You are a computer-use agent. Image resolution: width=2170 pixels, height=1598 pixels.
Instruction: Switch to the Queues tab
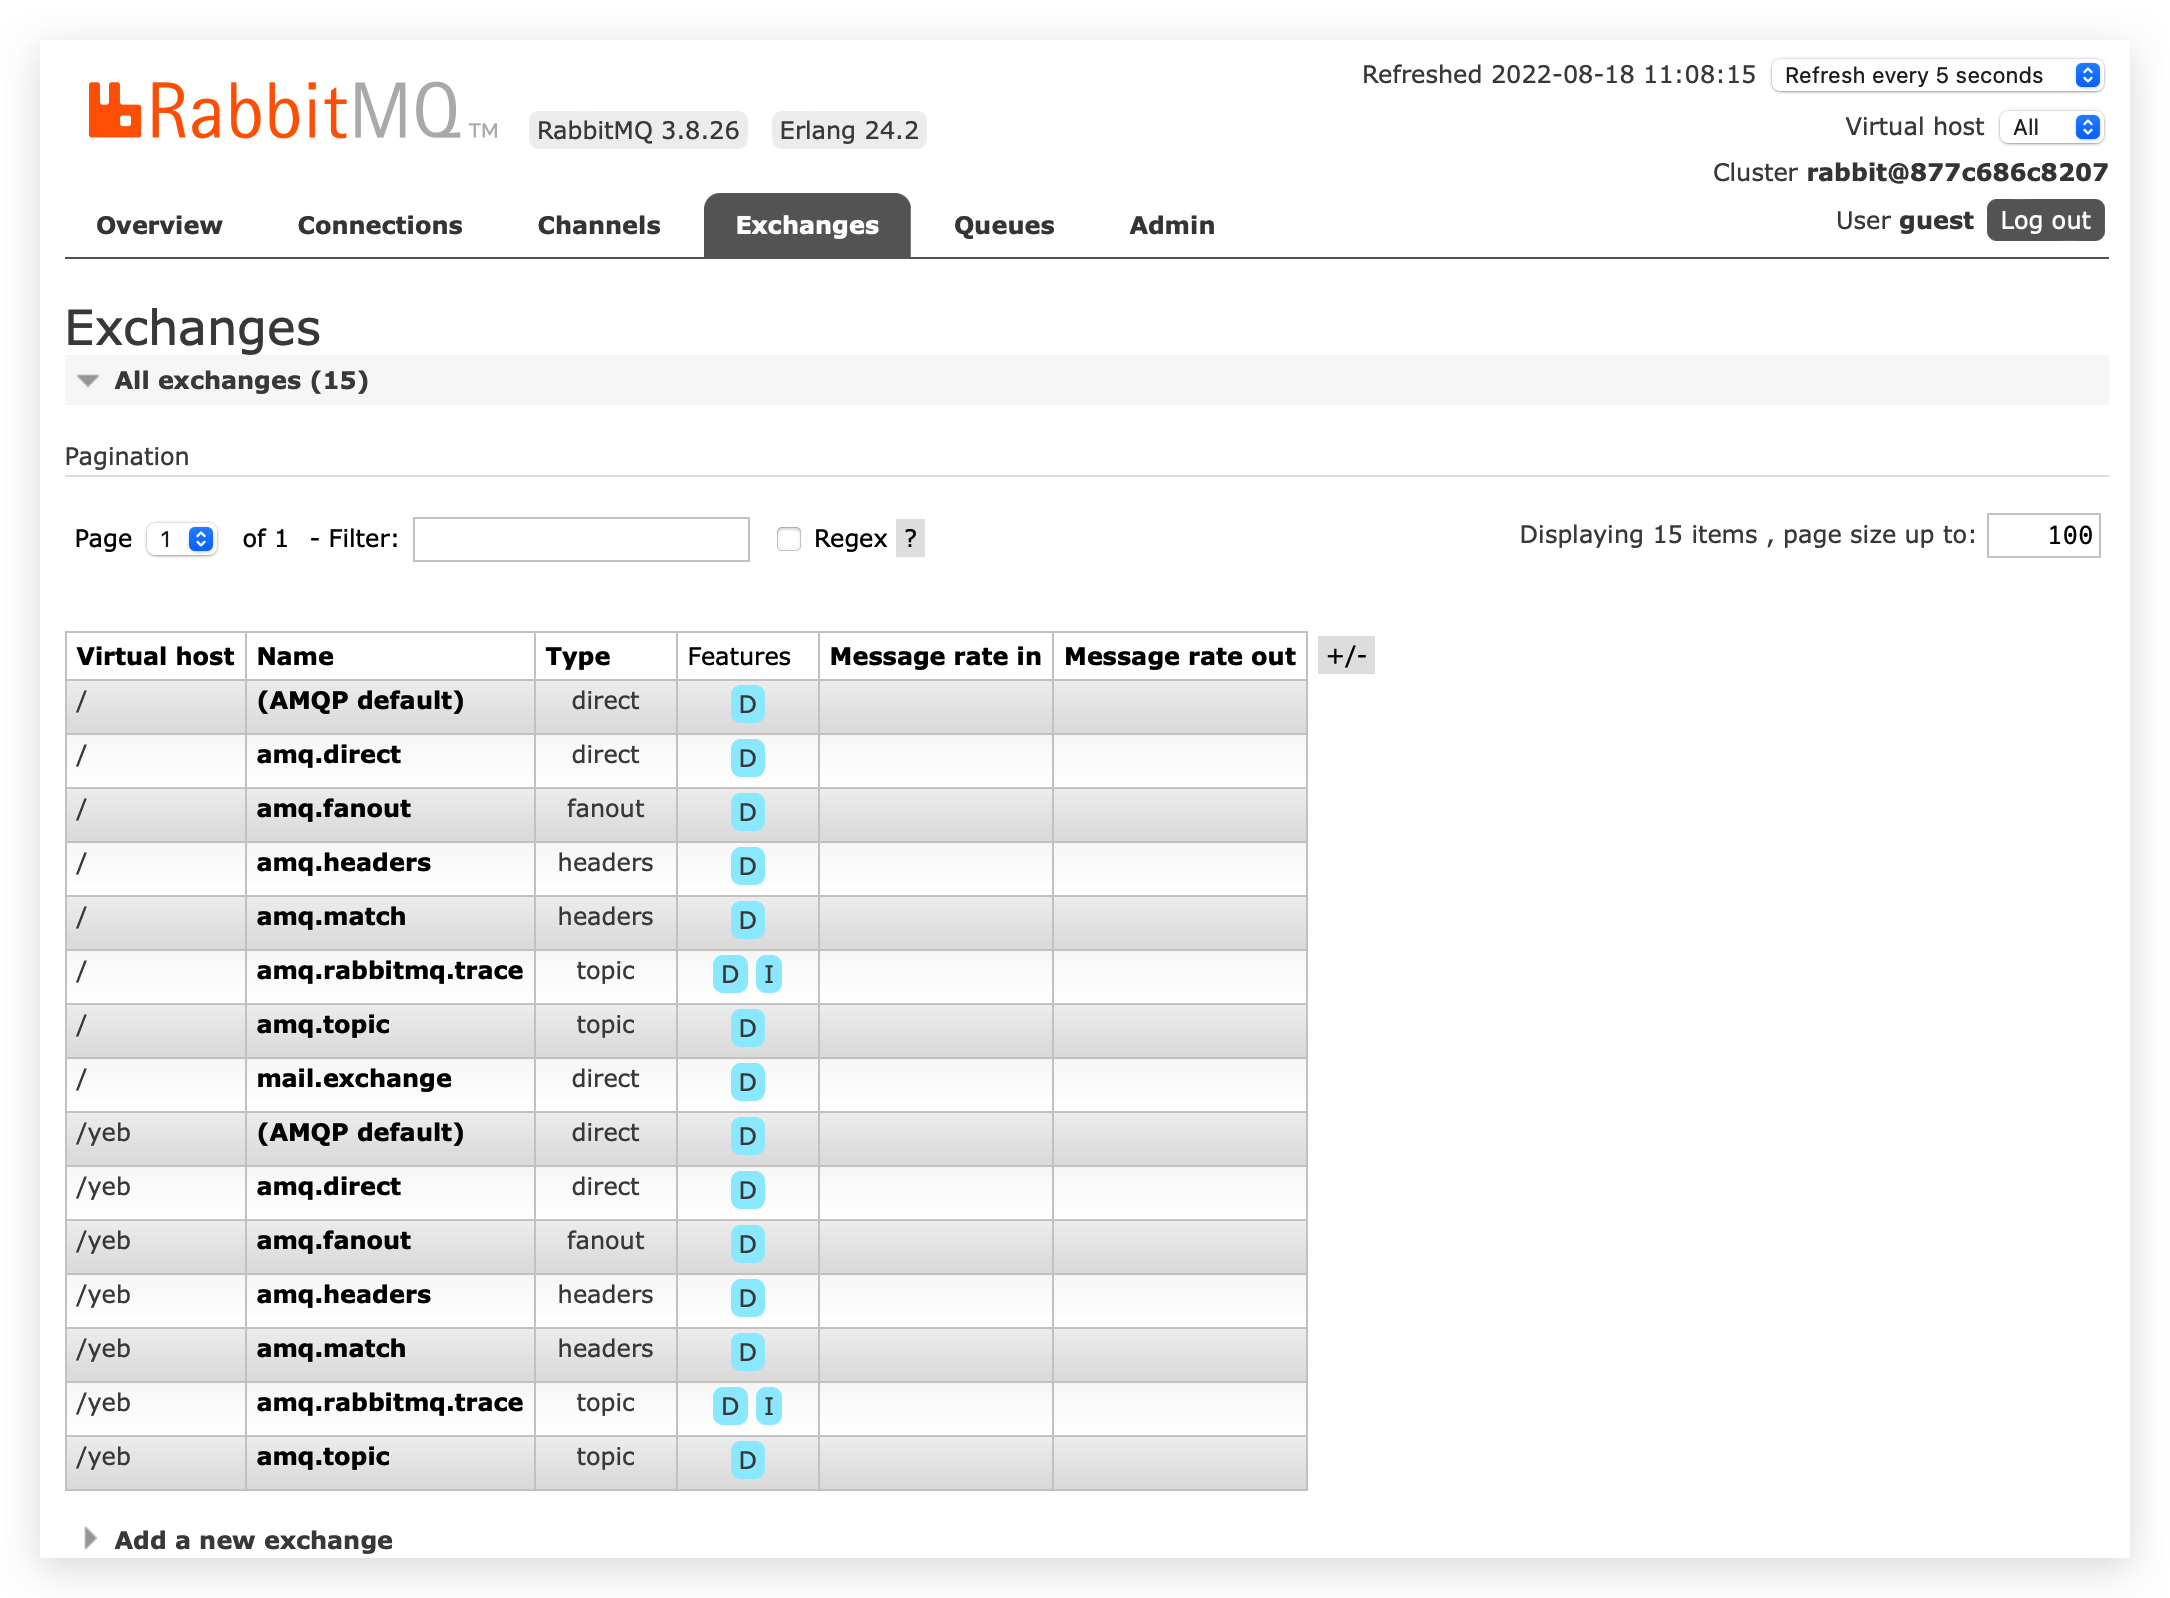coord(1003,225)
